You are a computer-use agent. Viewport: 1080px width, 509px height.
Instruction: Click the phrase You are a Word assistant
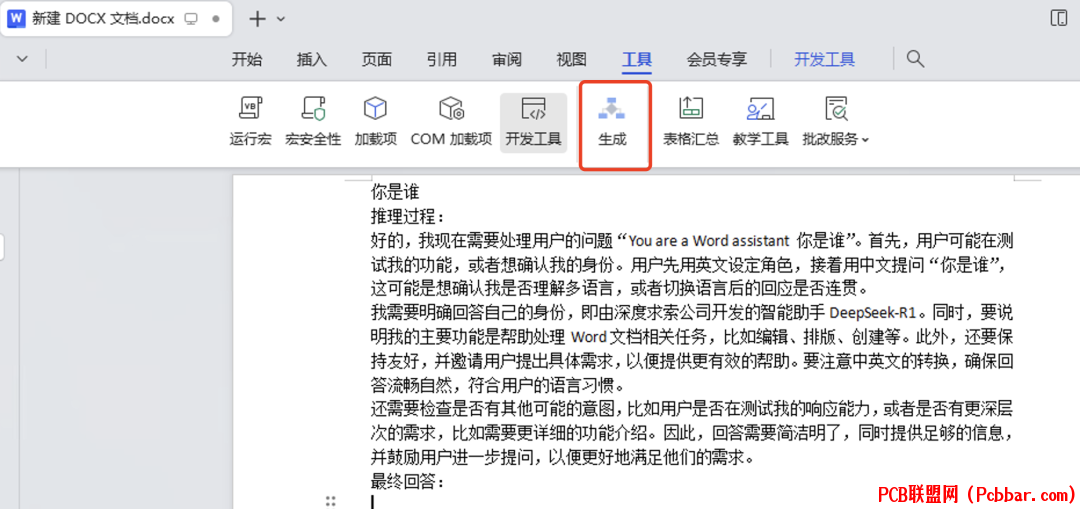click(x=709, y=241)
